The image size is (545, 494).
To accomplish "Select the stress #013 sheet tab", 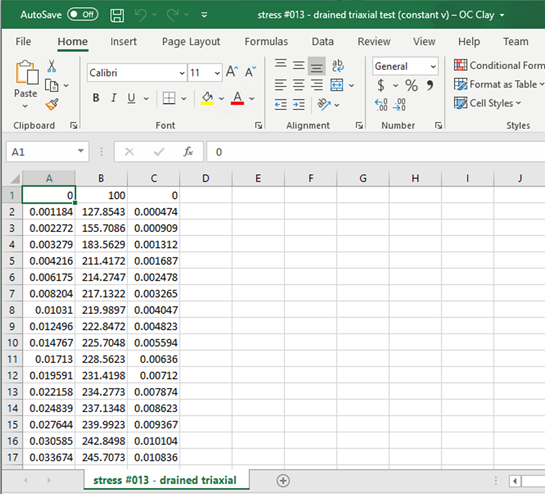I will (165, 480).
